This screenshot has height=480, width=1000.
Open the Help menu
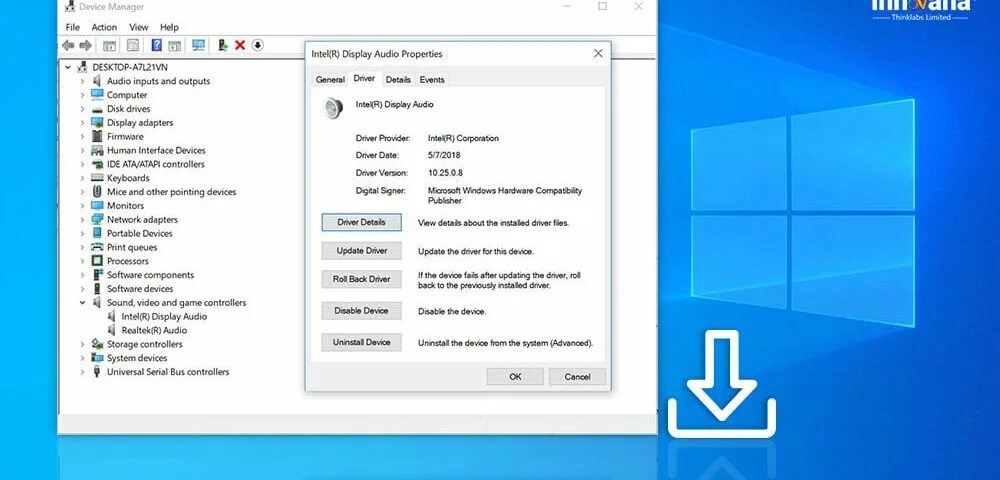[x=169, y=27]
